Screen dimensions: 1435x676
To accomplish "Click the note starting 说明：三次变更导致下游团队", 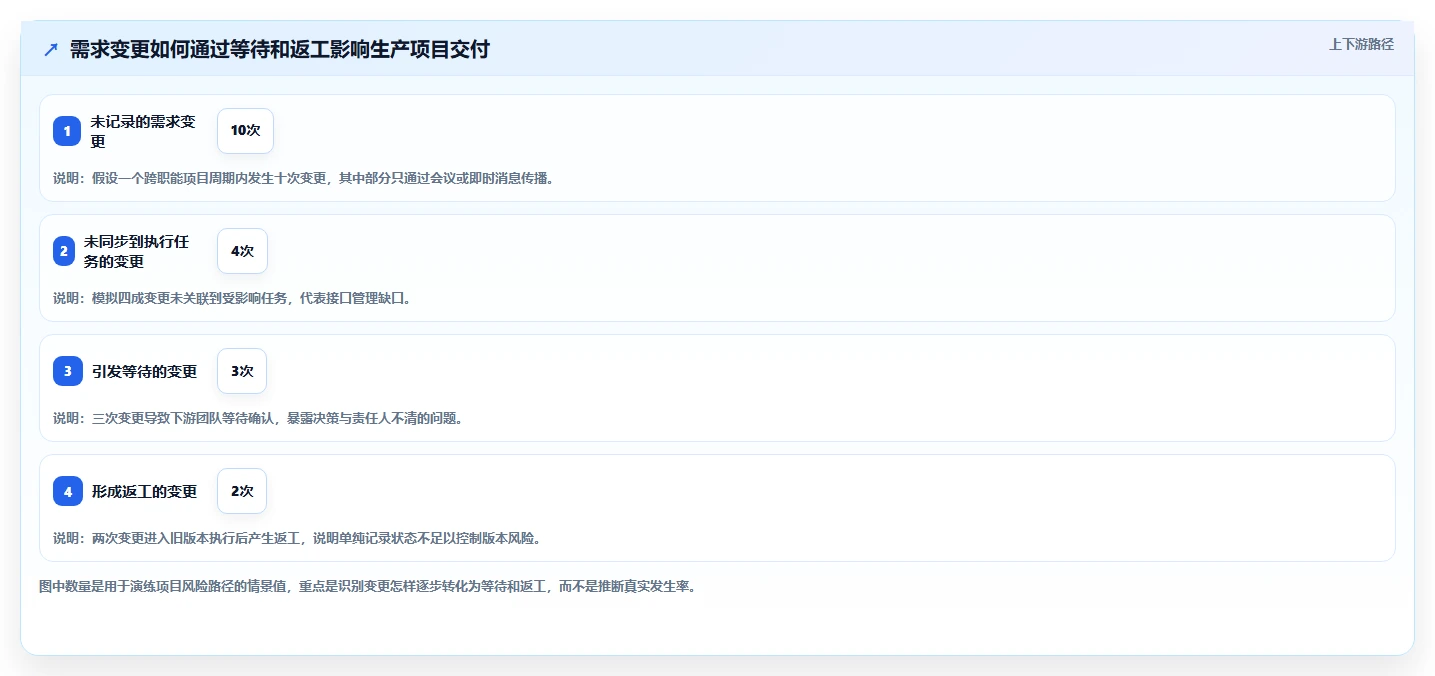I will pos(258,418).
